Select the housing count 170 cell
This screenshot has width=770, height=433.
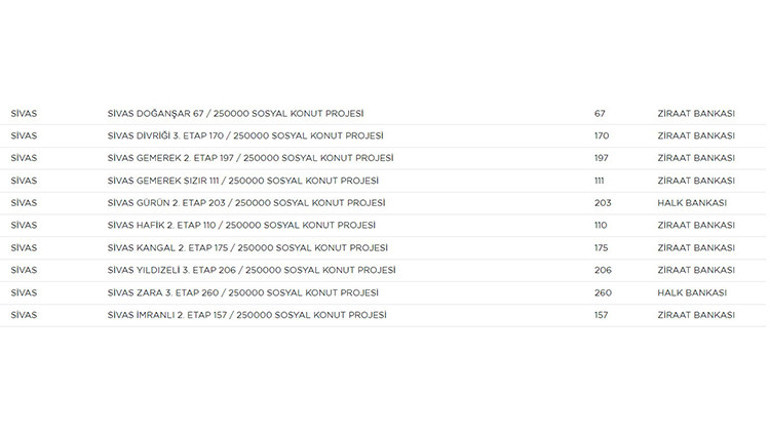point(601,136)
